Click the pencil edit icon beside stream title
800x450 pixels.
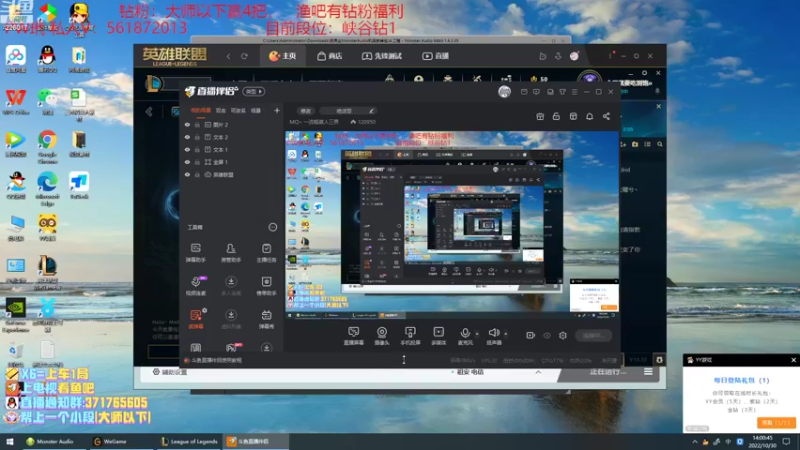point(371,111)
